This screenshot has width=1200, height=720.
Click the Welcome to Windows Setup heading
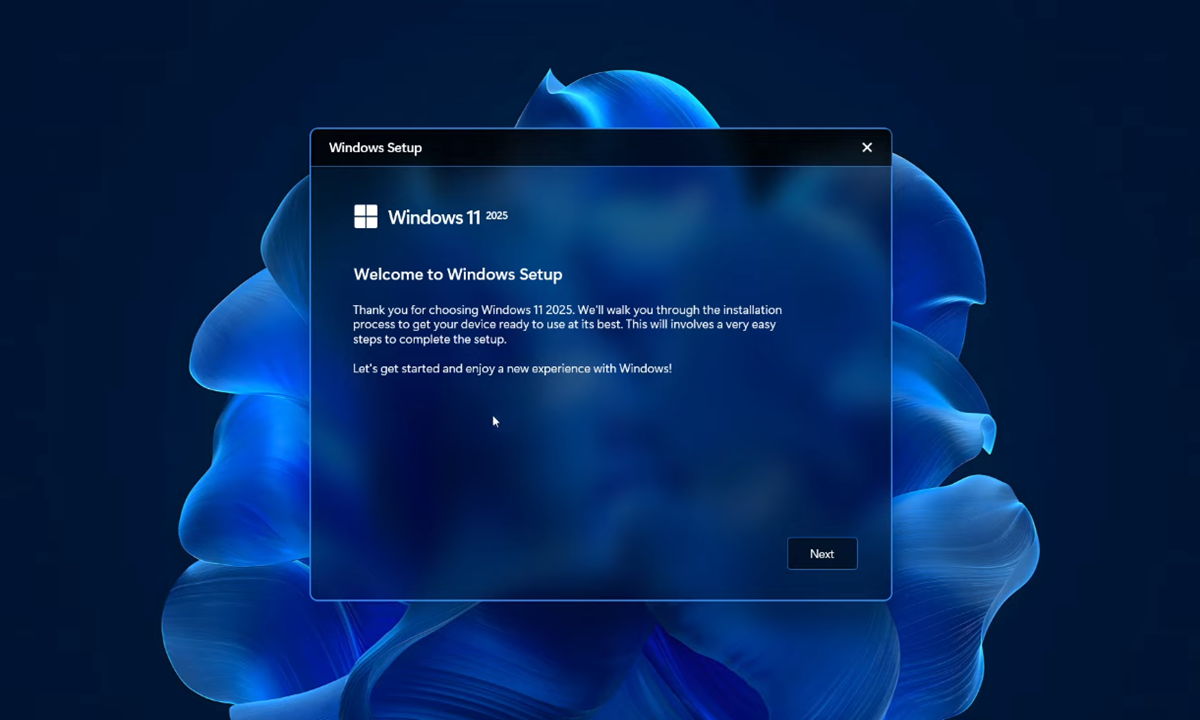(457, 274)
